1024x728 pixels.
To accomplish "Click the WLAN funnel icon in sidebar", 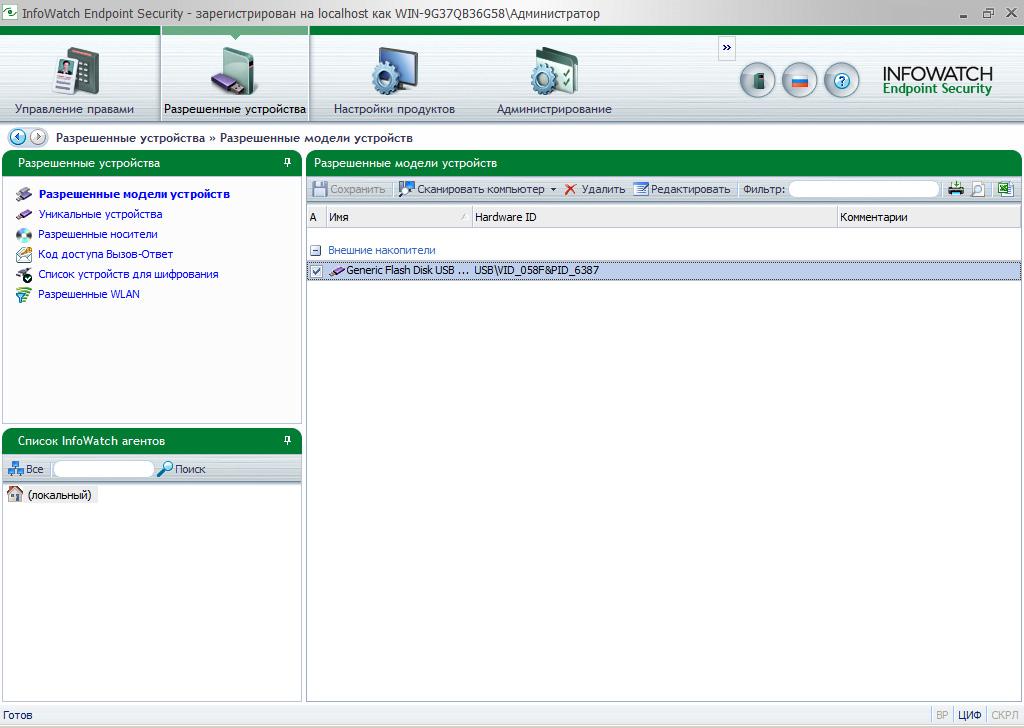I will coord(24,295).
